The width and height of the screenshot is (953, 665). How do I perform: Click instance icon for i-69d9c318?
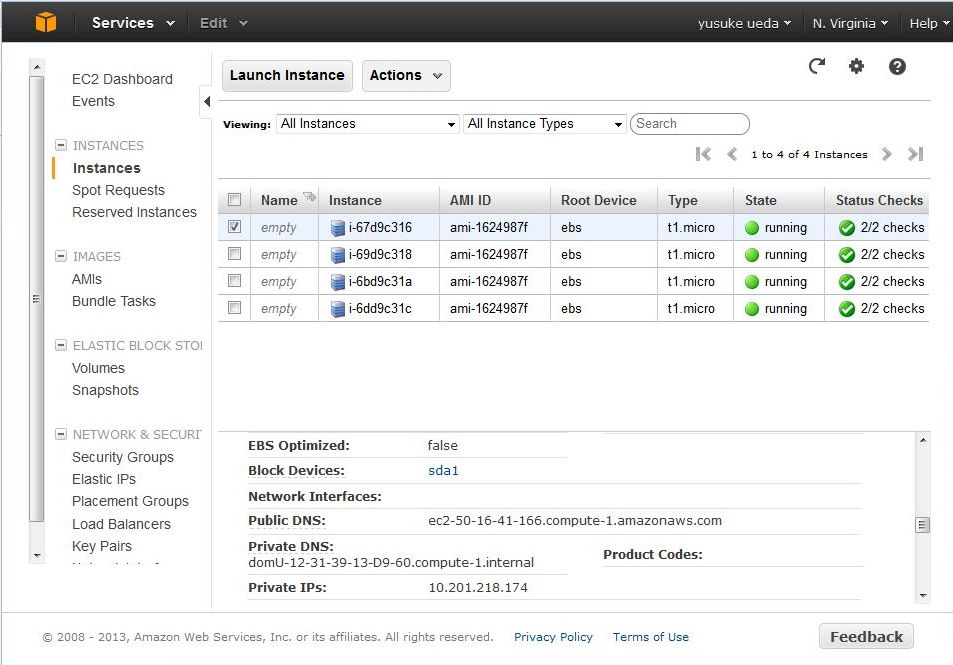tap(337, 255)
